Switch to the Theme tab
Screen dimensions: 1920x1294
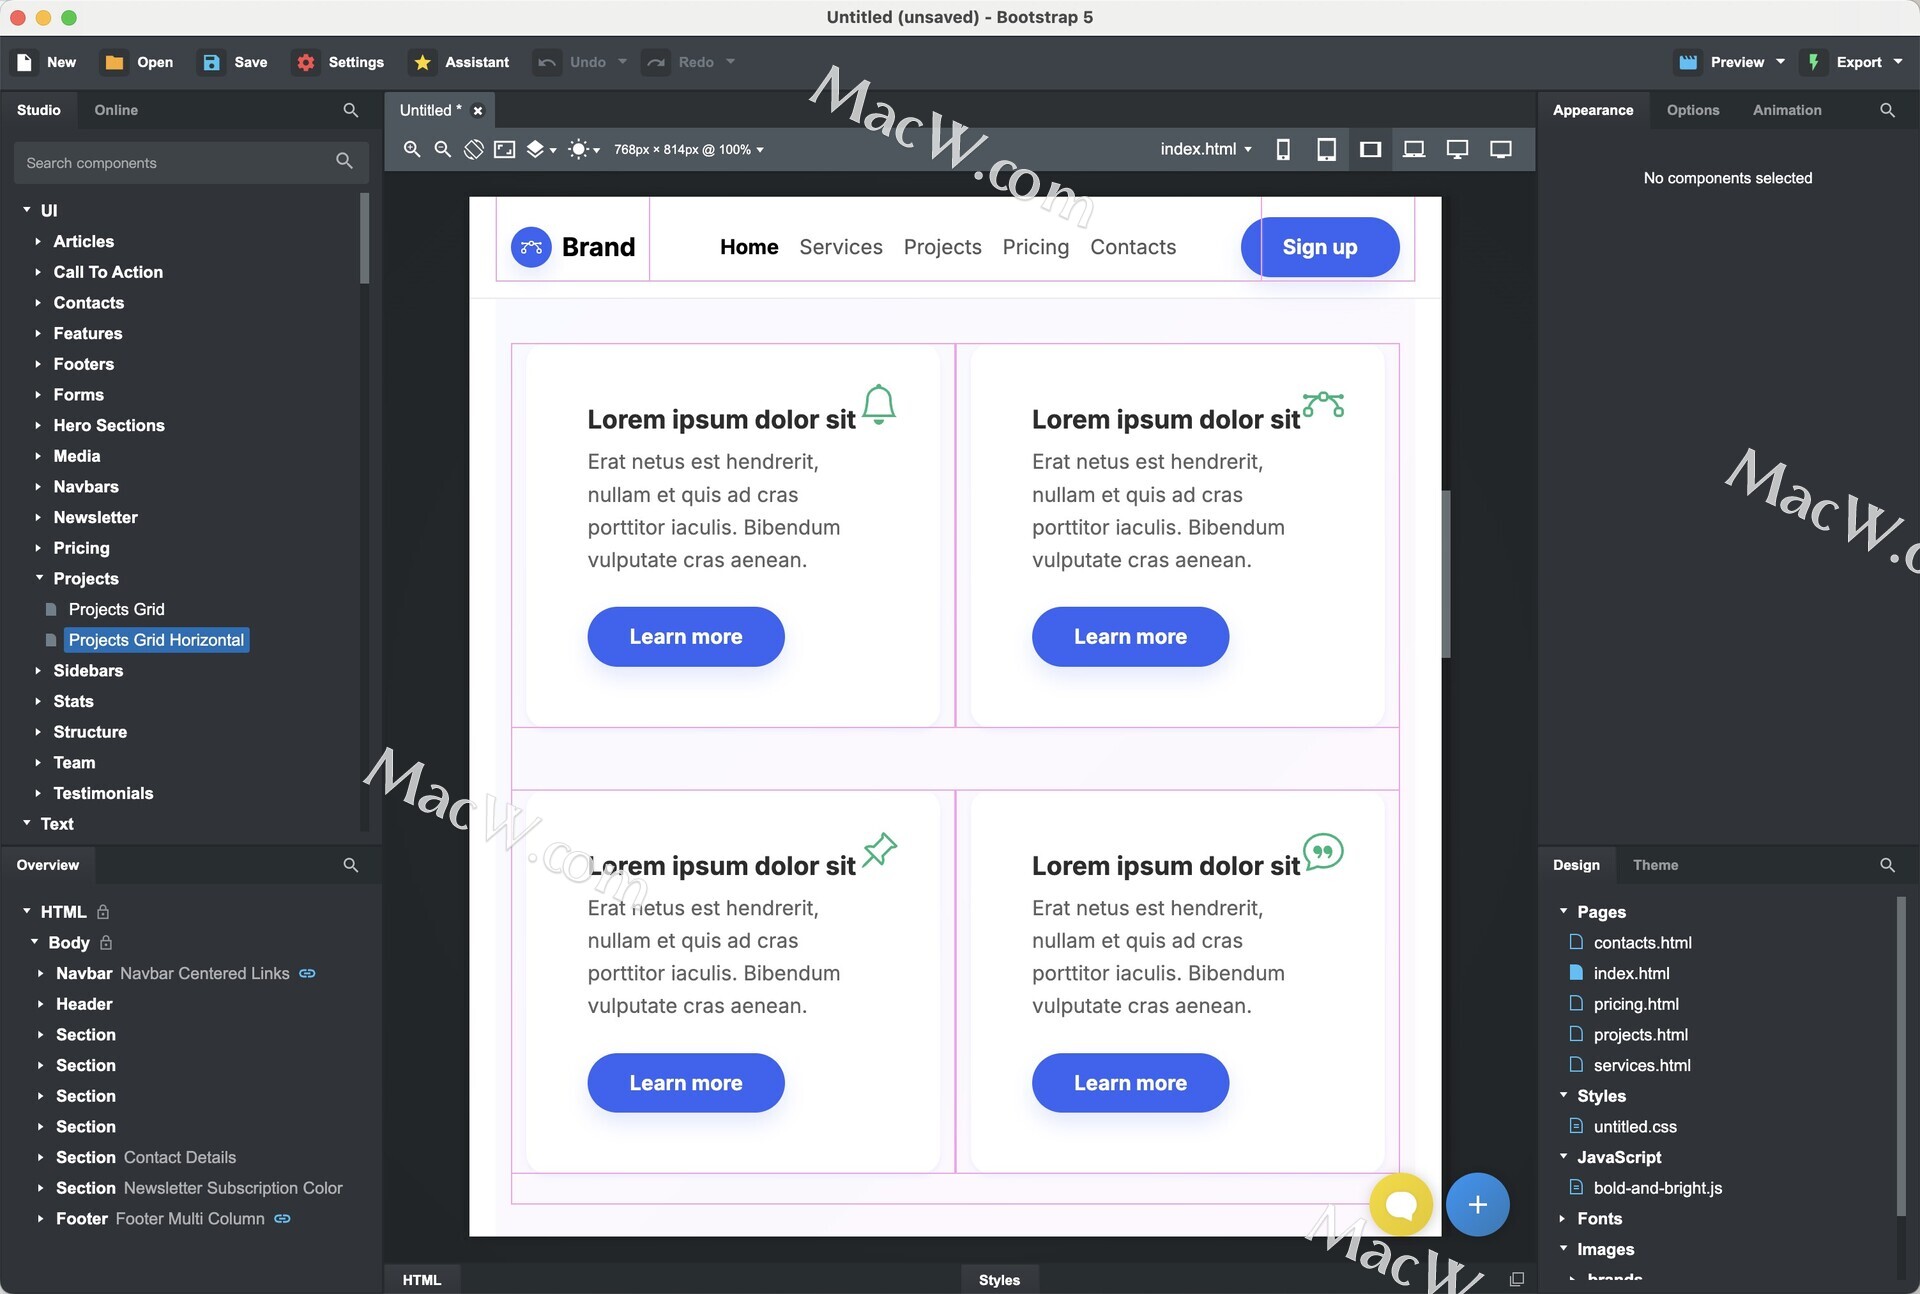pos(1655,865)
